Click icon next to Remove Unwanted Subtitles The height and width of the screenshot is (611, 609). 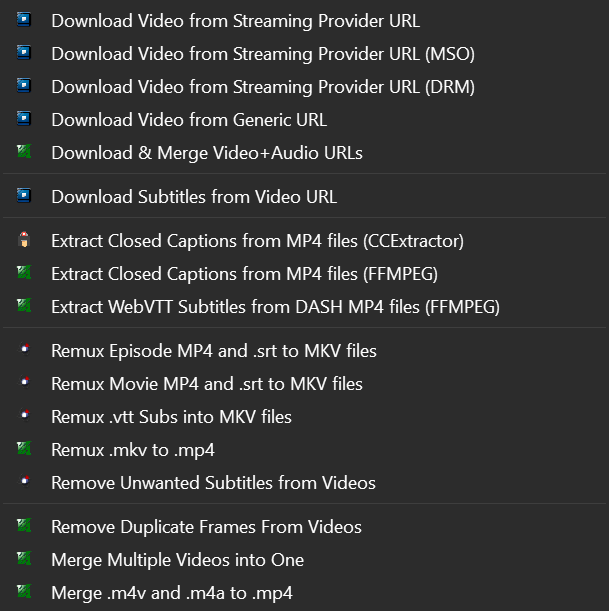pyautogui.click(x=25, y=482)
